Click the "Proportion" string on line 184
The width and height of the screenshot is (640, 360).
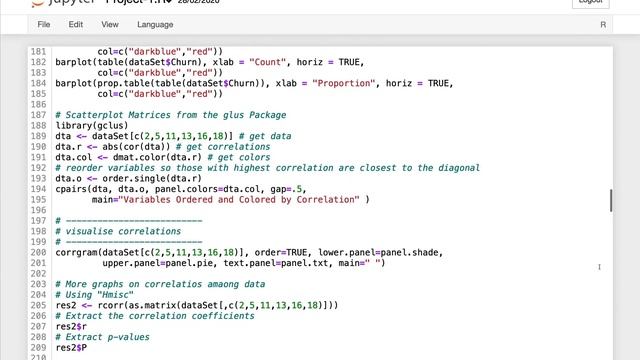344,83
